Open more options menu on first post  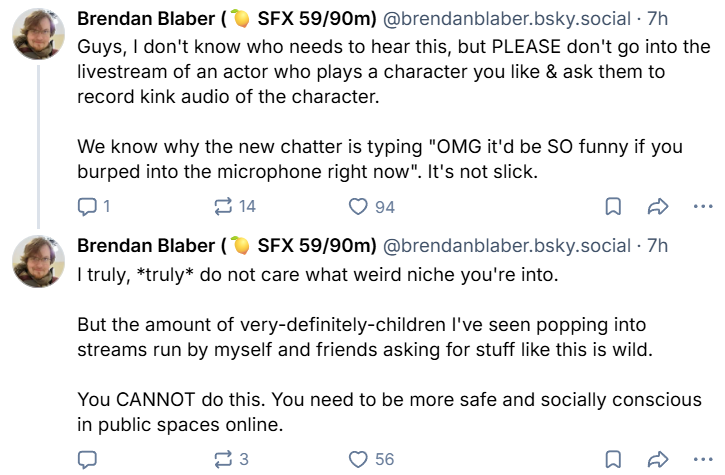click(703, 206)
